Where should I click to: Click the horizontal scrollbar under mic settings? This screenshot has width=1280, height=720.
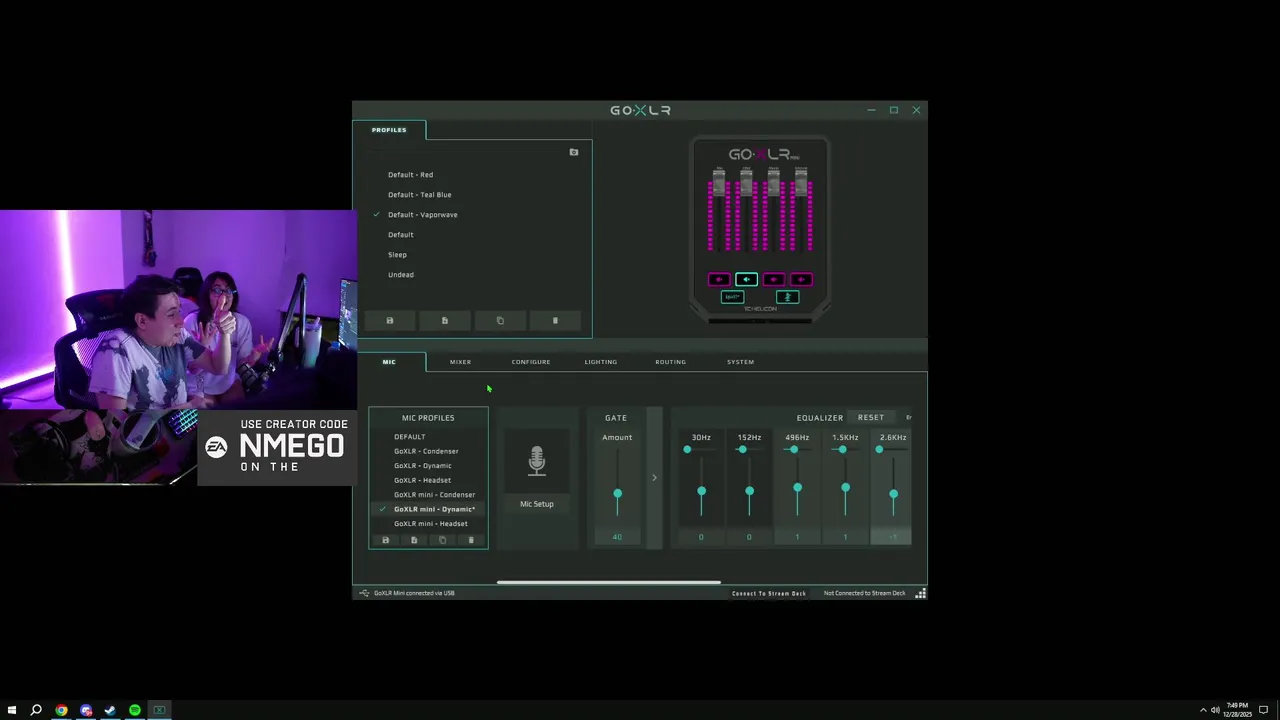click(x=608, y=582)
